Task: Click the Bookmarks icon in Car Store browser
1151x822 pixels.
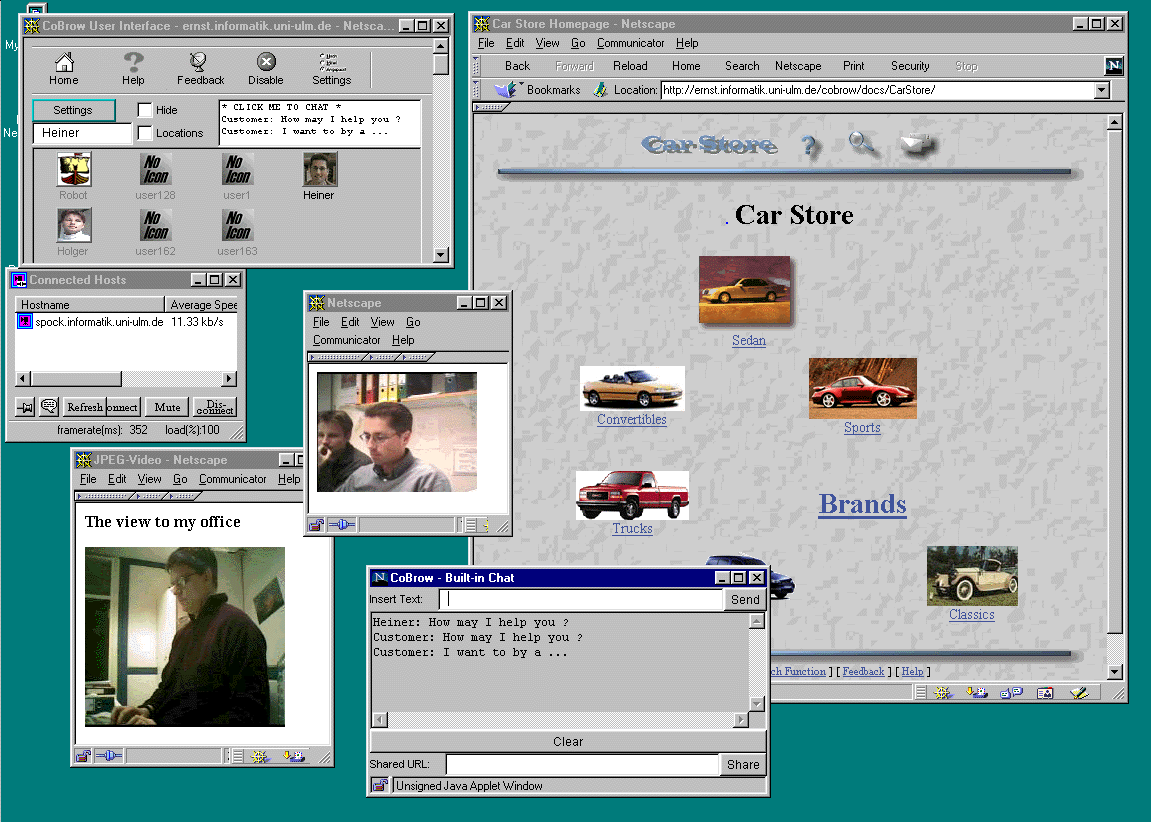Action: pos(505,90)
